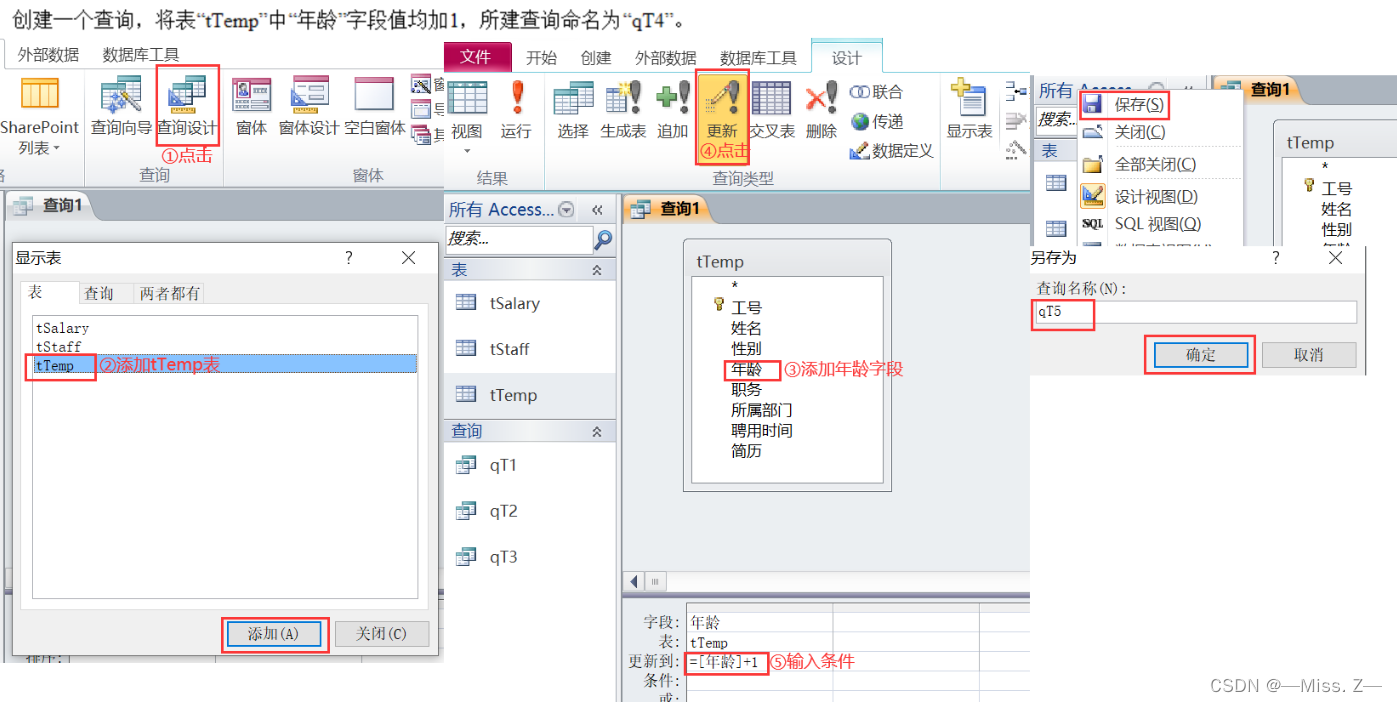The width and height of the screenshot is (1397, 702).
Task: Collapse the 查询 group in navigation pane
Action: tap(597, 431)
